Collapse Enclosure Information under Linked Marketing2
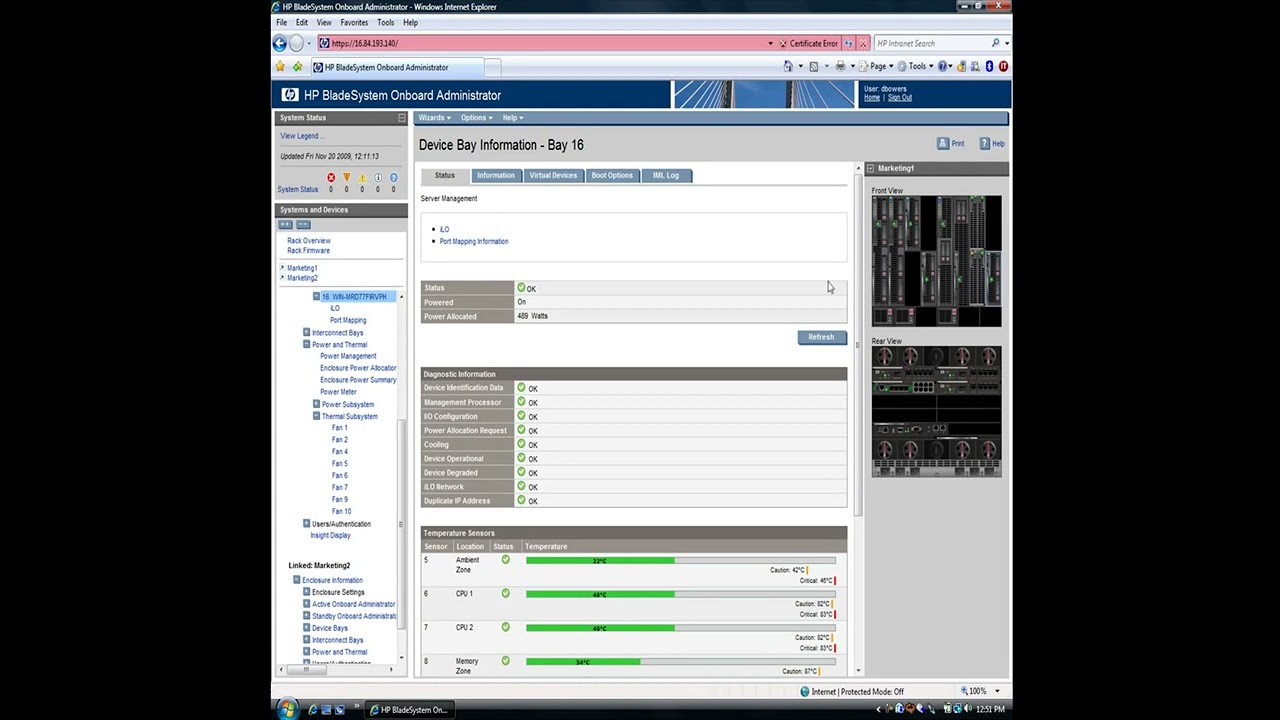 [x=296, y=580]
